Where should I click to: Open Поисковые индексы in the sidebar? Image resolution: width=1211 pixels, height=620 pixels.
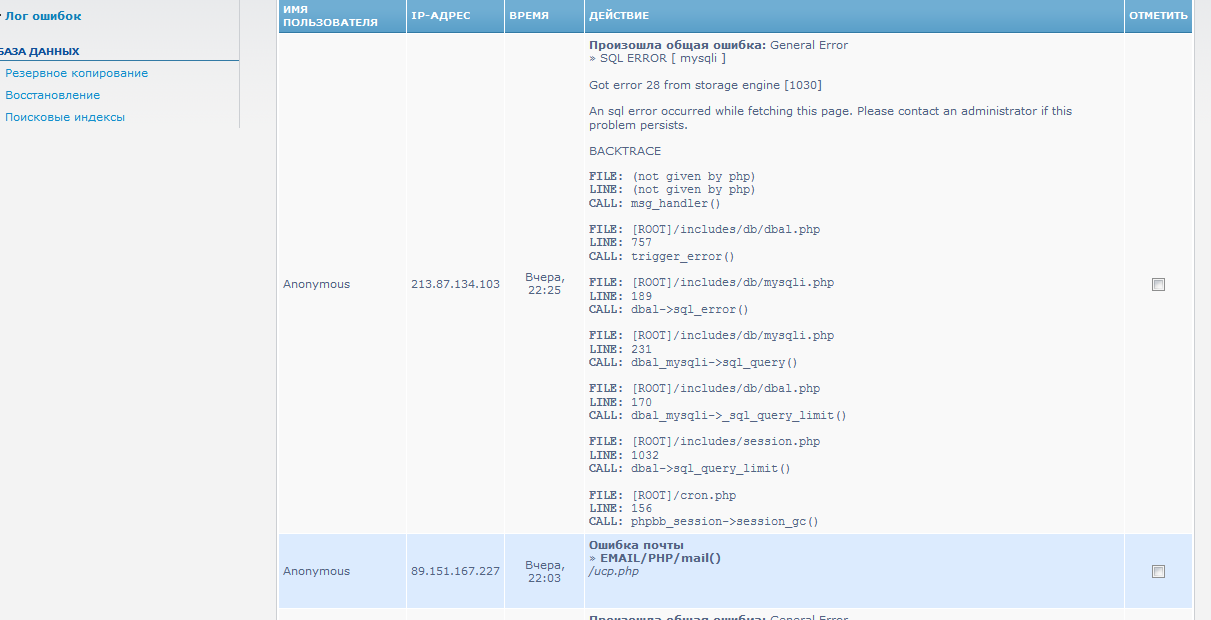pyautogui.click(x=65, y=117)
